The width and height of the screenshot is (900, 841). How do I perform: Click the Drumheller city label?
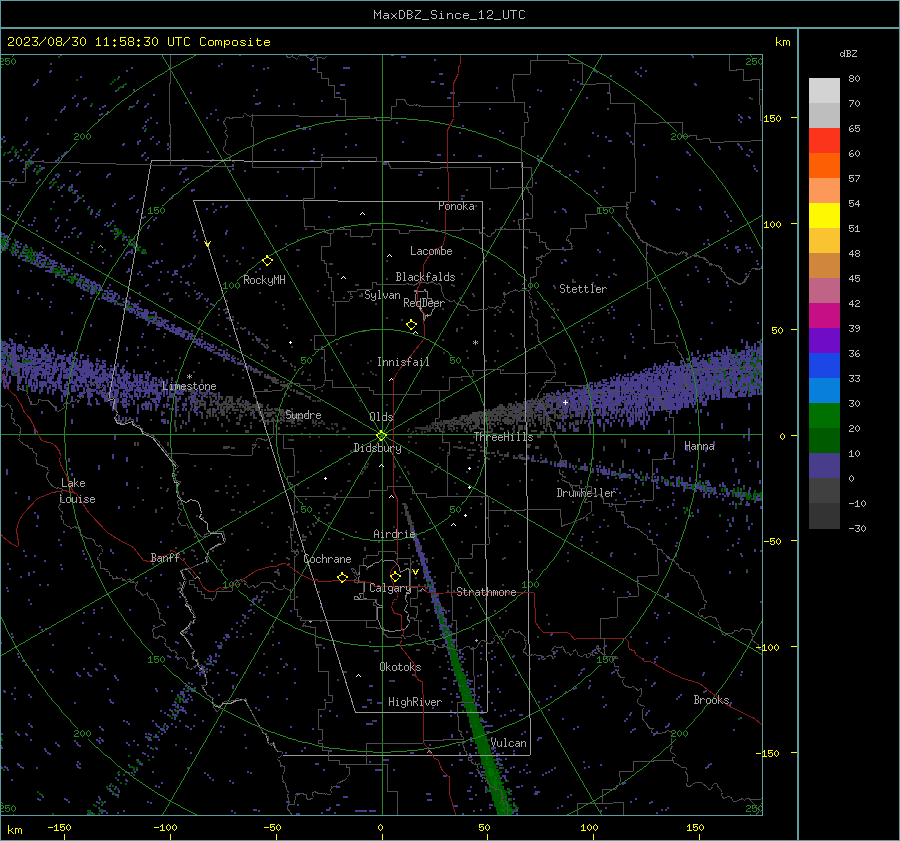[586, 493]
